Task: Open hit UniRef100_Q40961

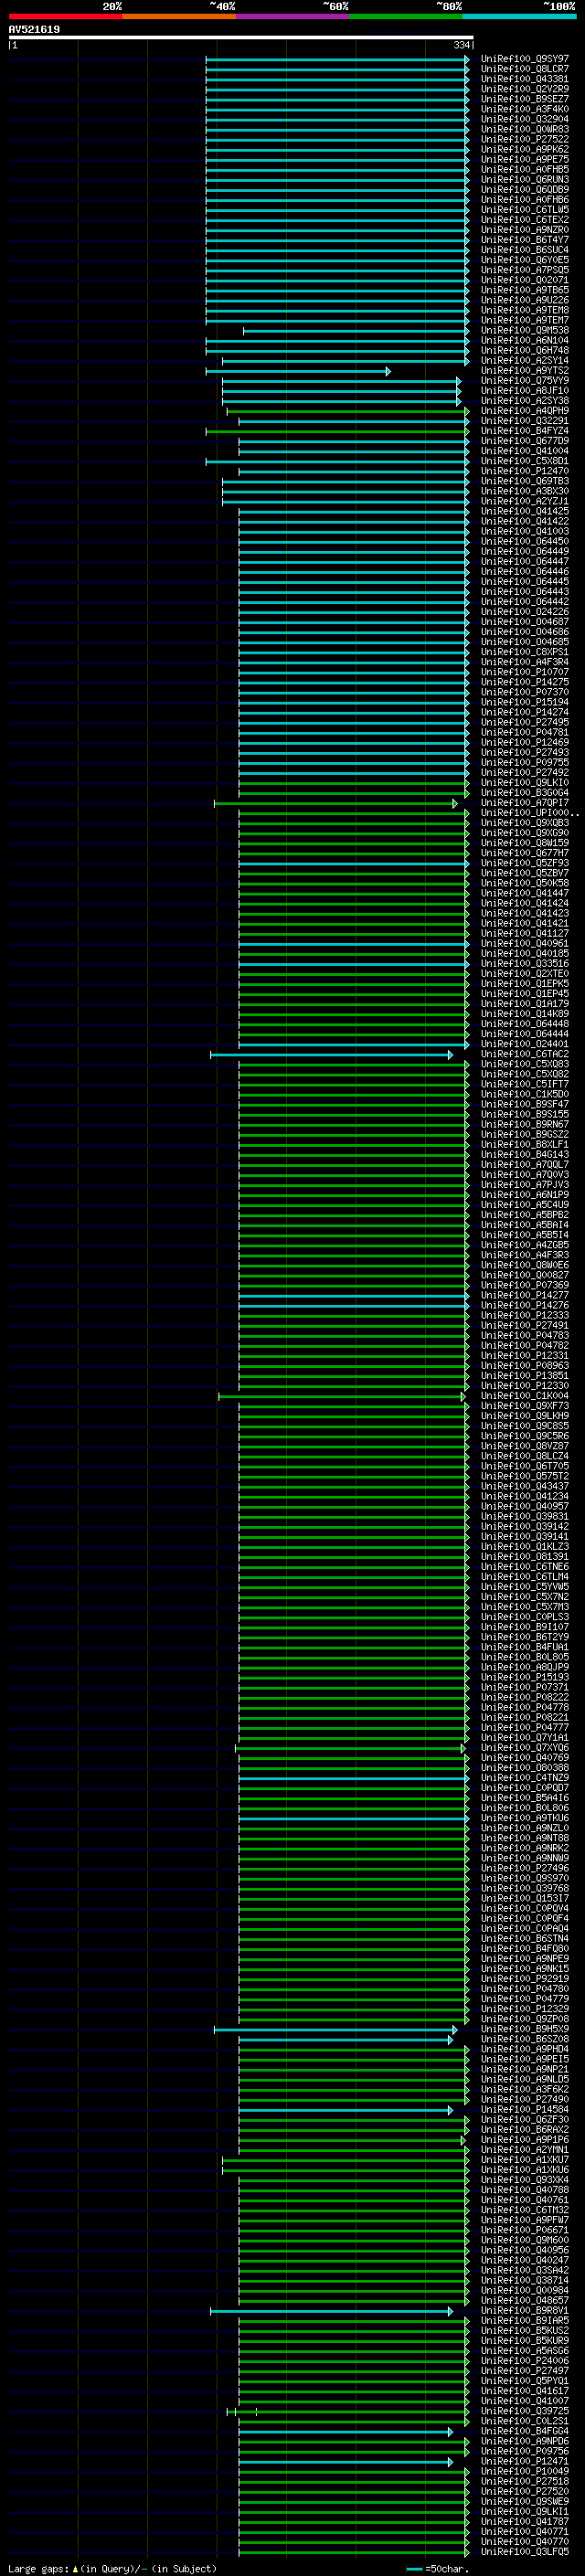Action: point(524,944)
